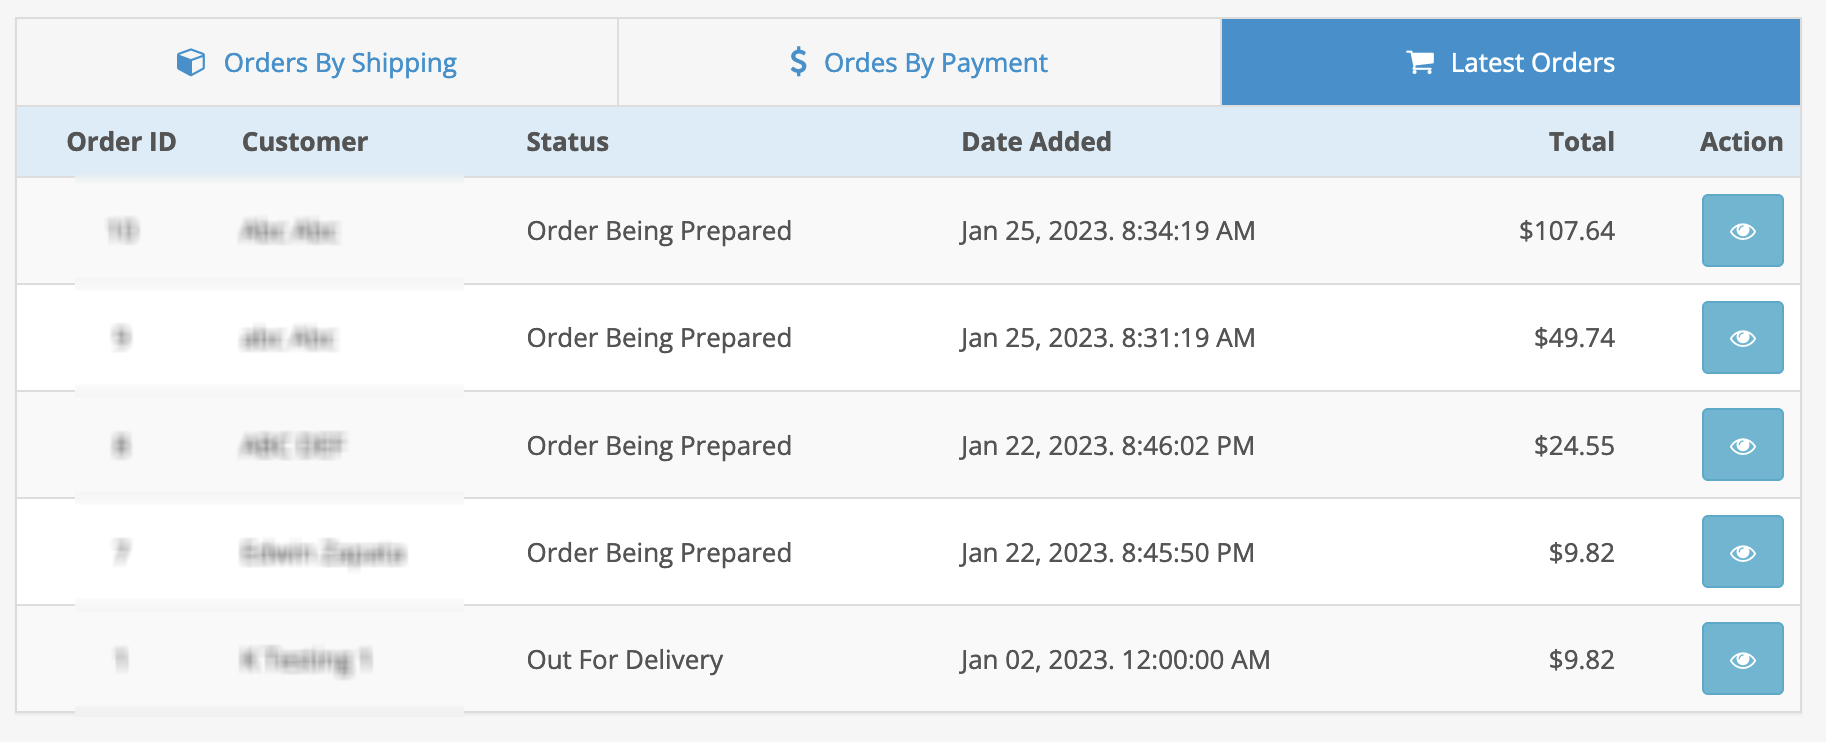Open the Ordes By Payment tab

(919, 62)
